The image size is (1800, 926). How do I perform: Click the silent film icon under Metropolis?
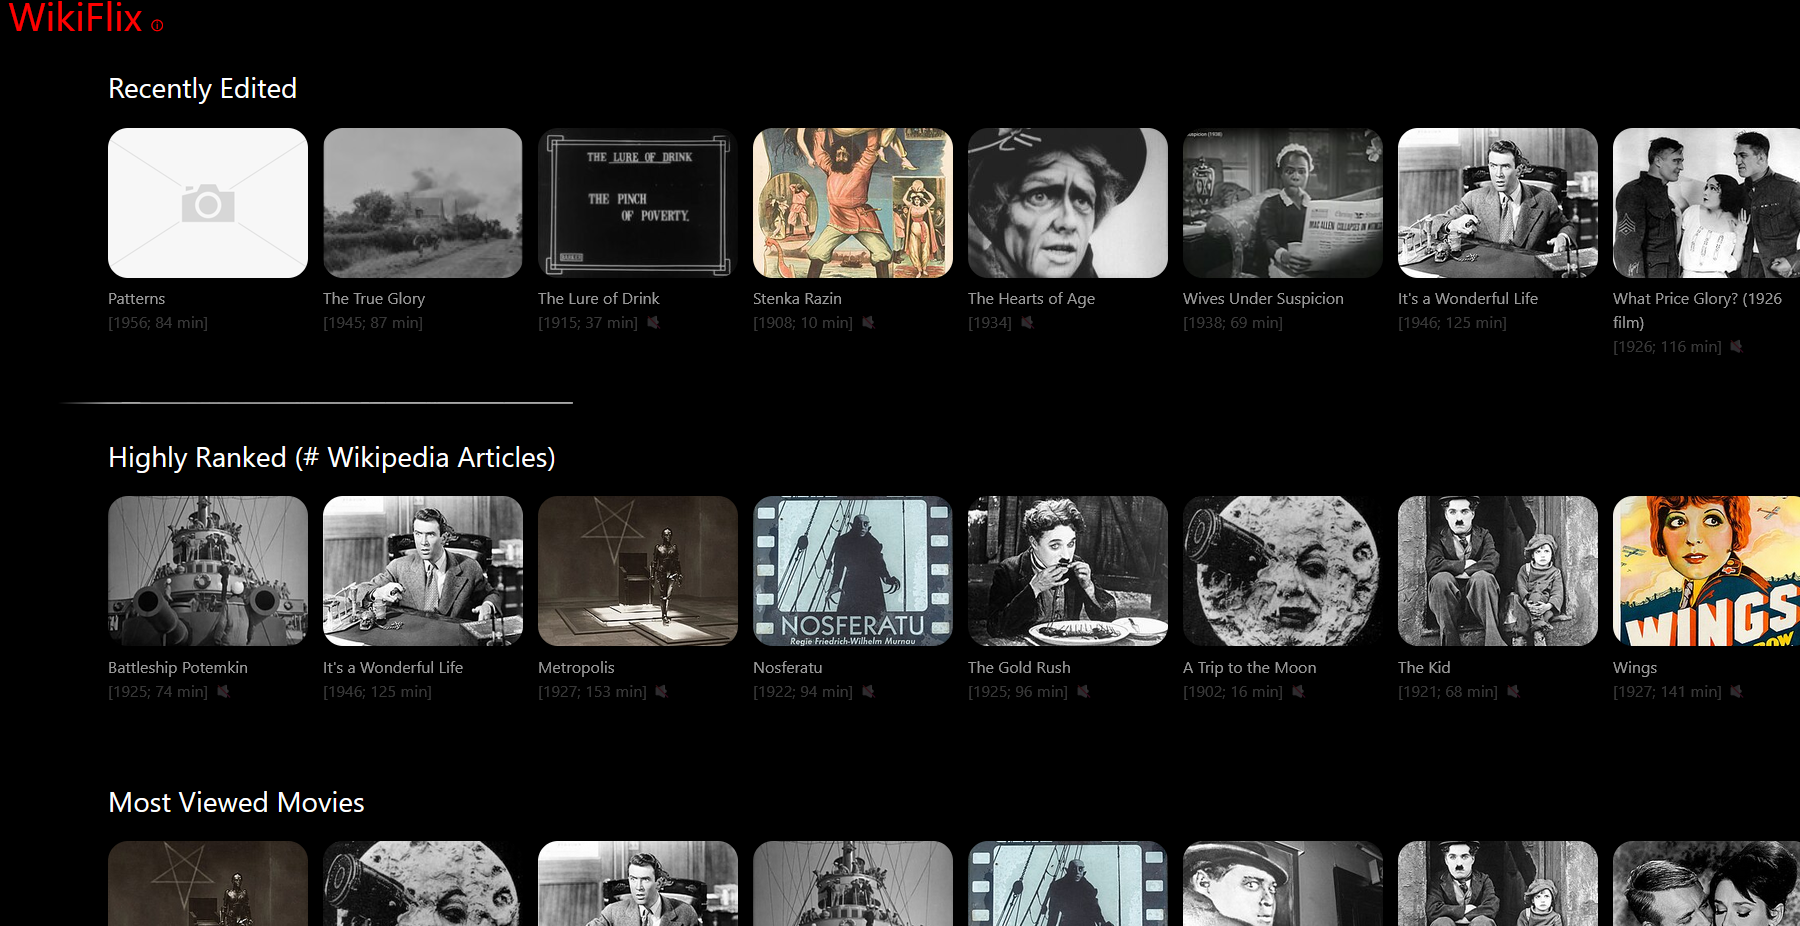[661, 691]
